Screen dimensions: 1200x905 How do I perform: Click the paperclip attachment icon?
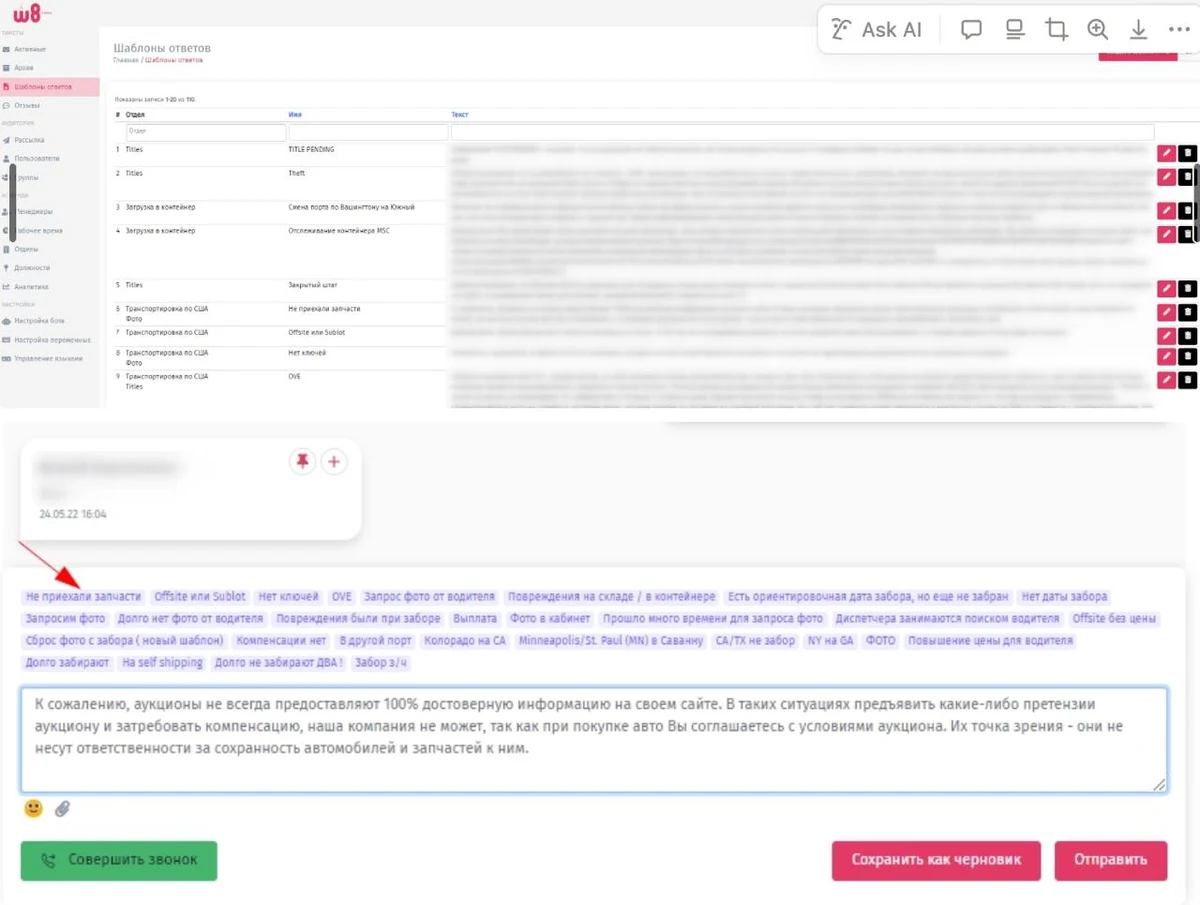coord(62,808)
